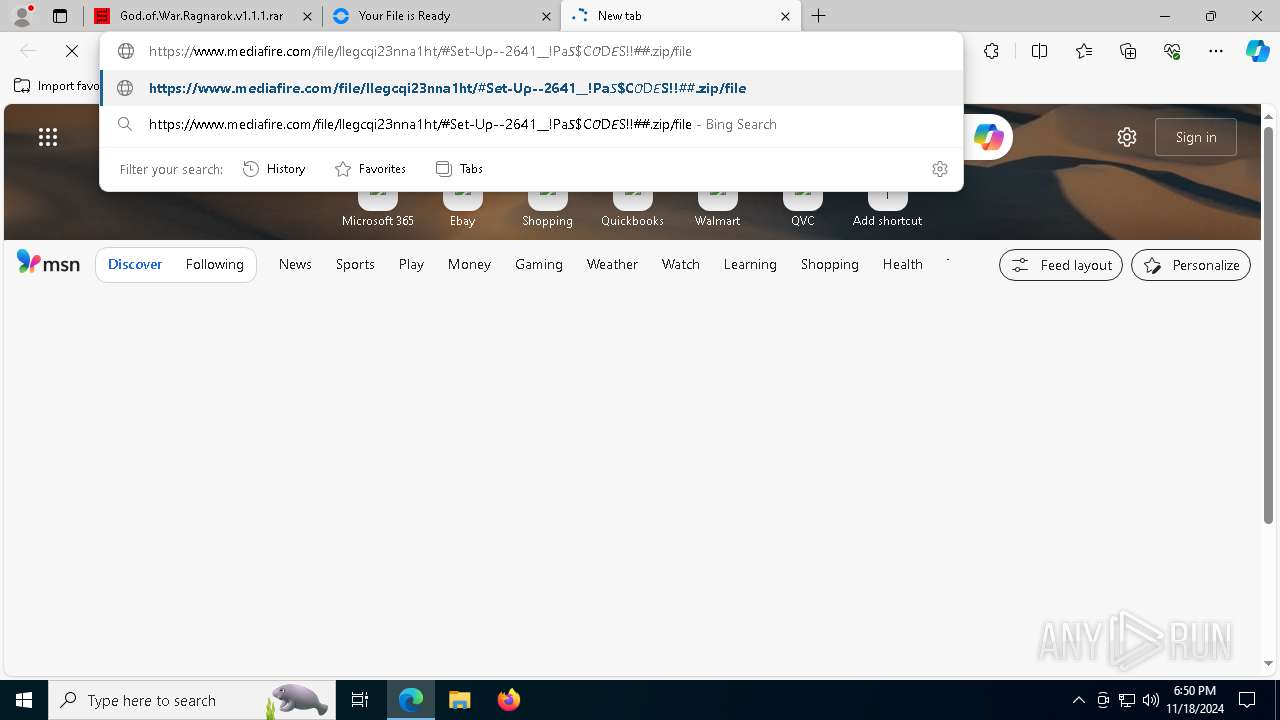Viewport: 1280px width, 720px height.
Task: Open the Weather category
Action: click(x=612, y=264)
